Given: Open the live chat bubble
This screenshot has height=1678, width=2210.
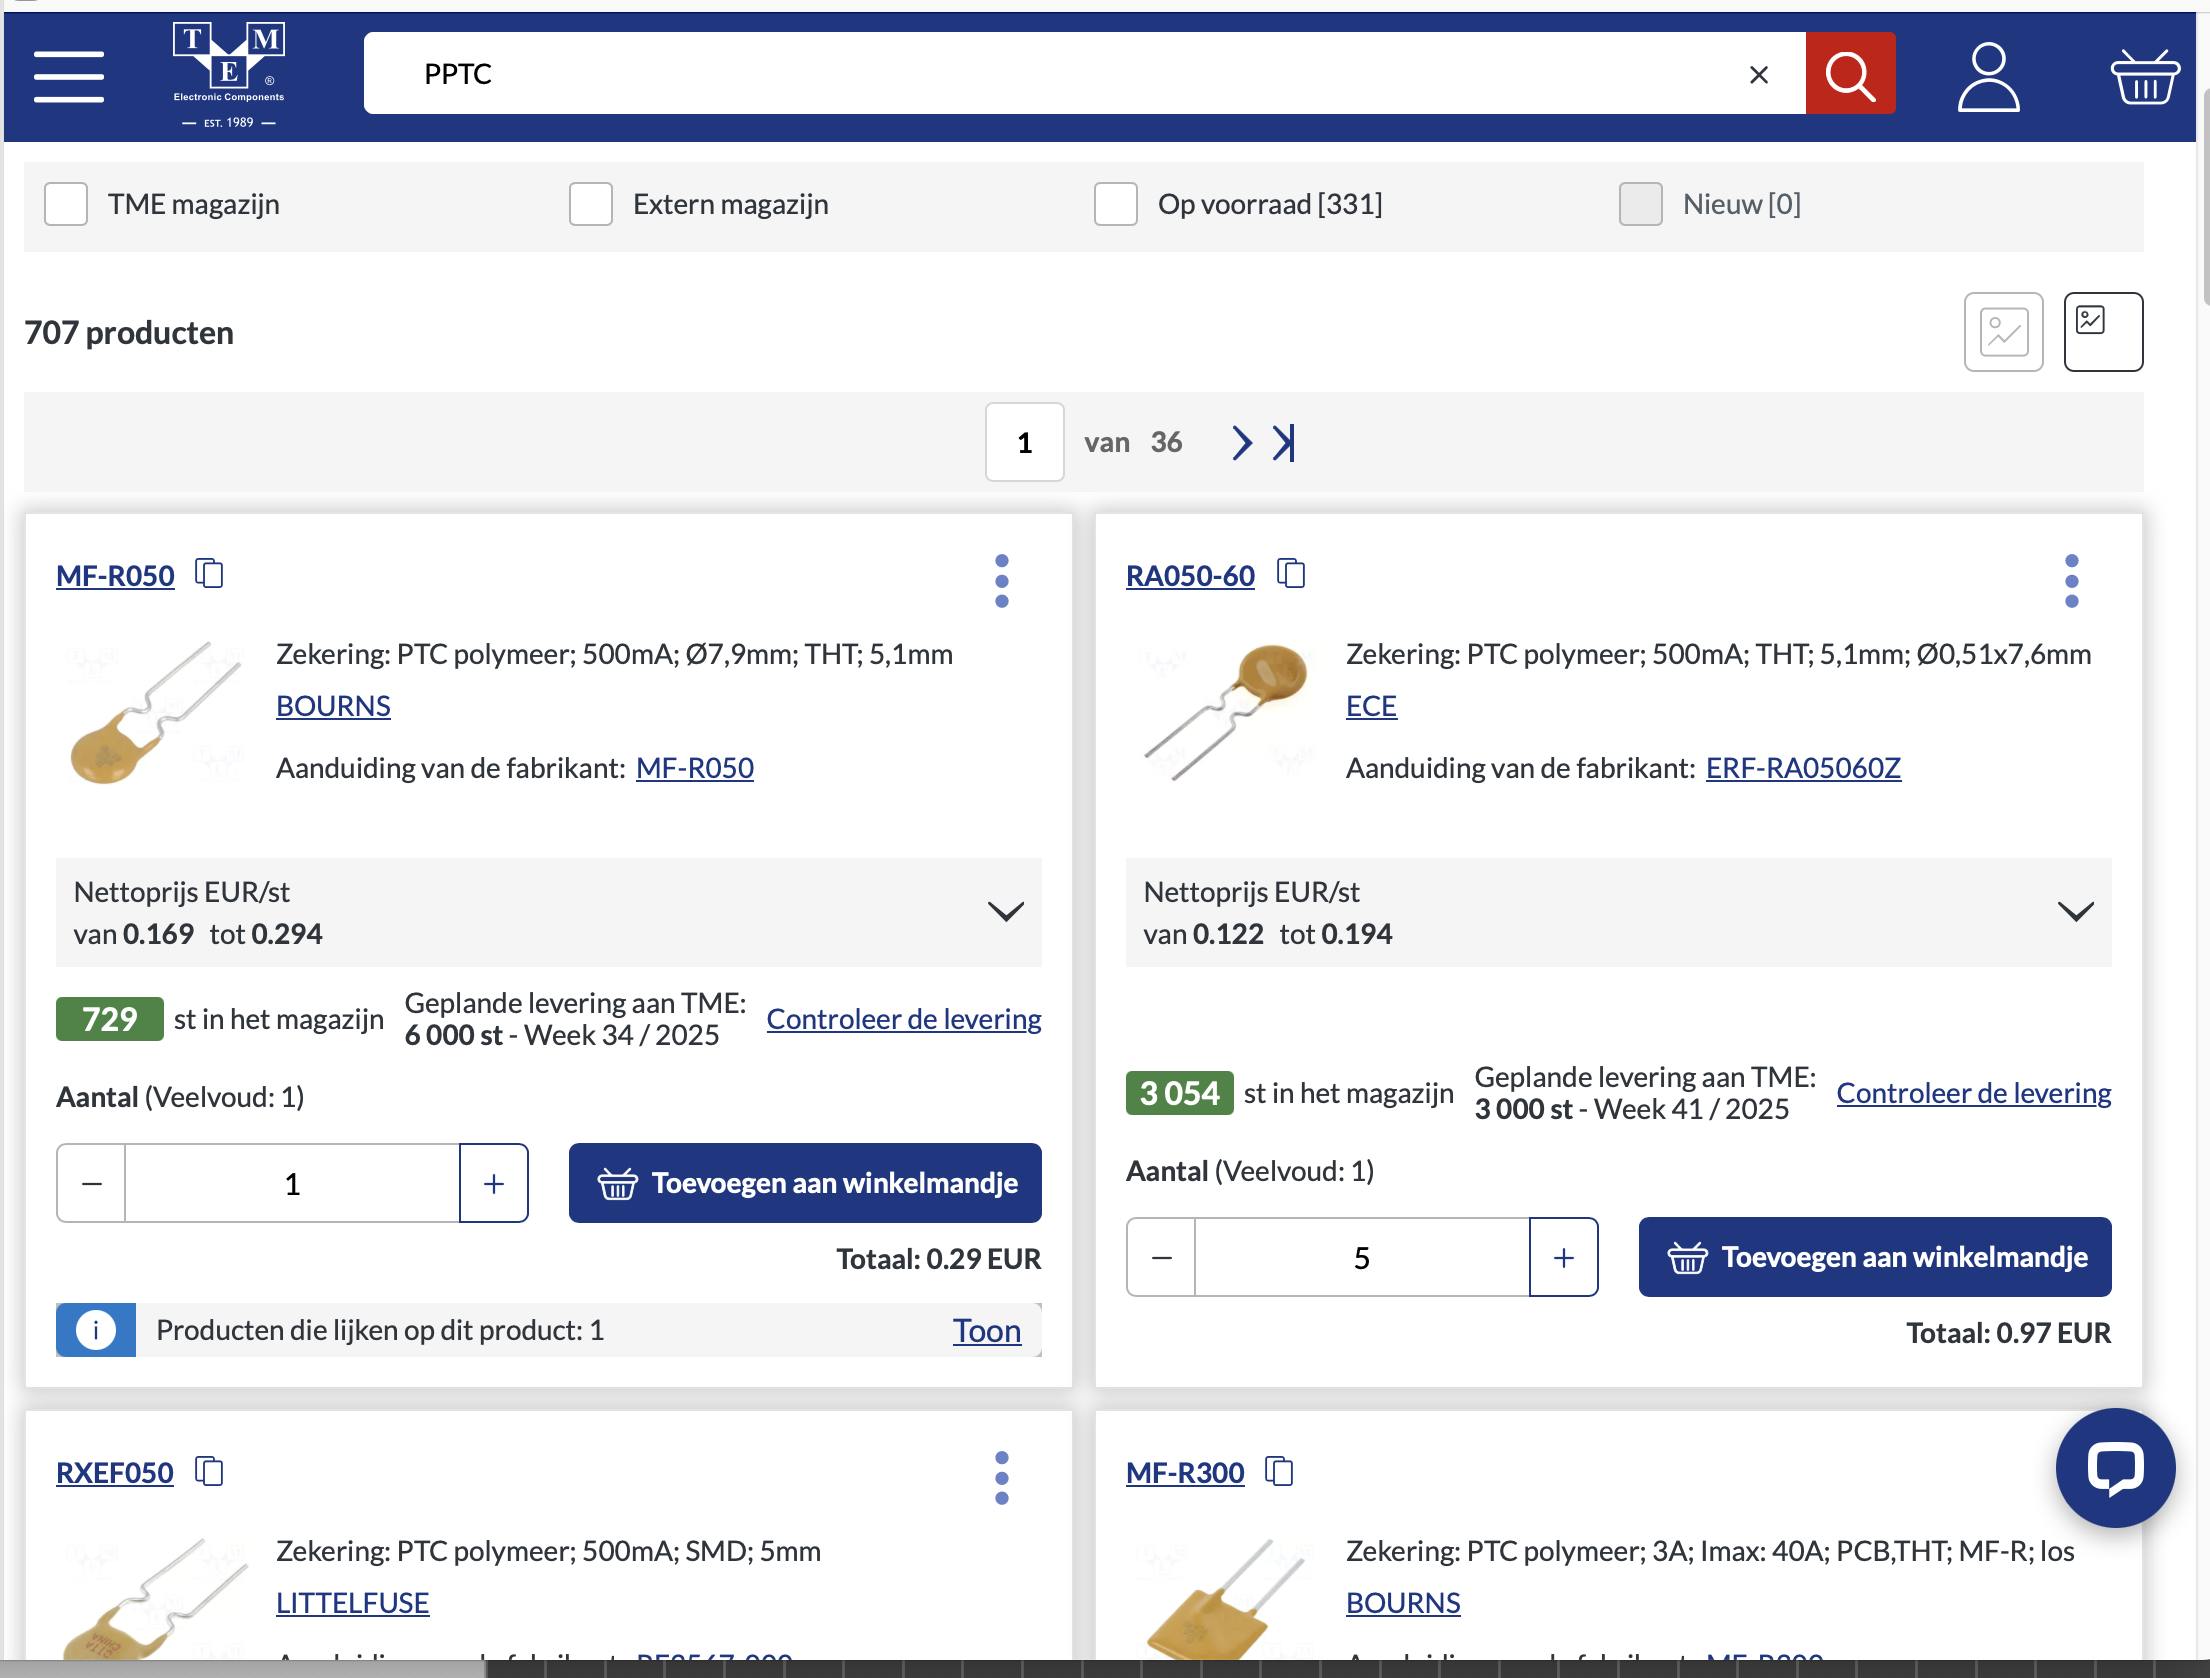Looking at the screenshot, I should click(x=2115, y=1468).
